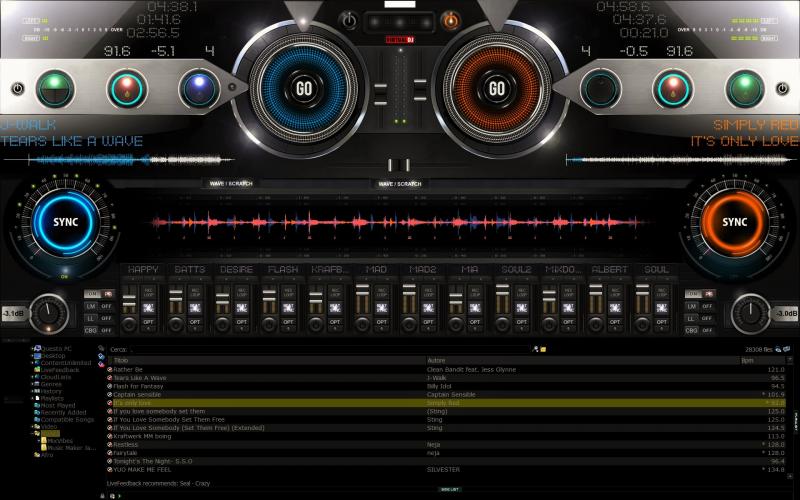The width and height of the screenshot is (800, 500).
Task: Sort the song list by Titolo column
Action: (x=122, y=360)
